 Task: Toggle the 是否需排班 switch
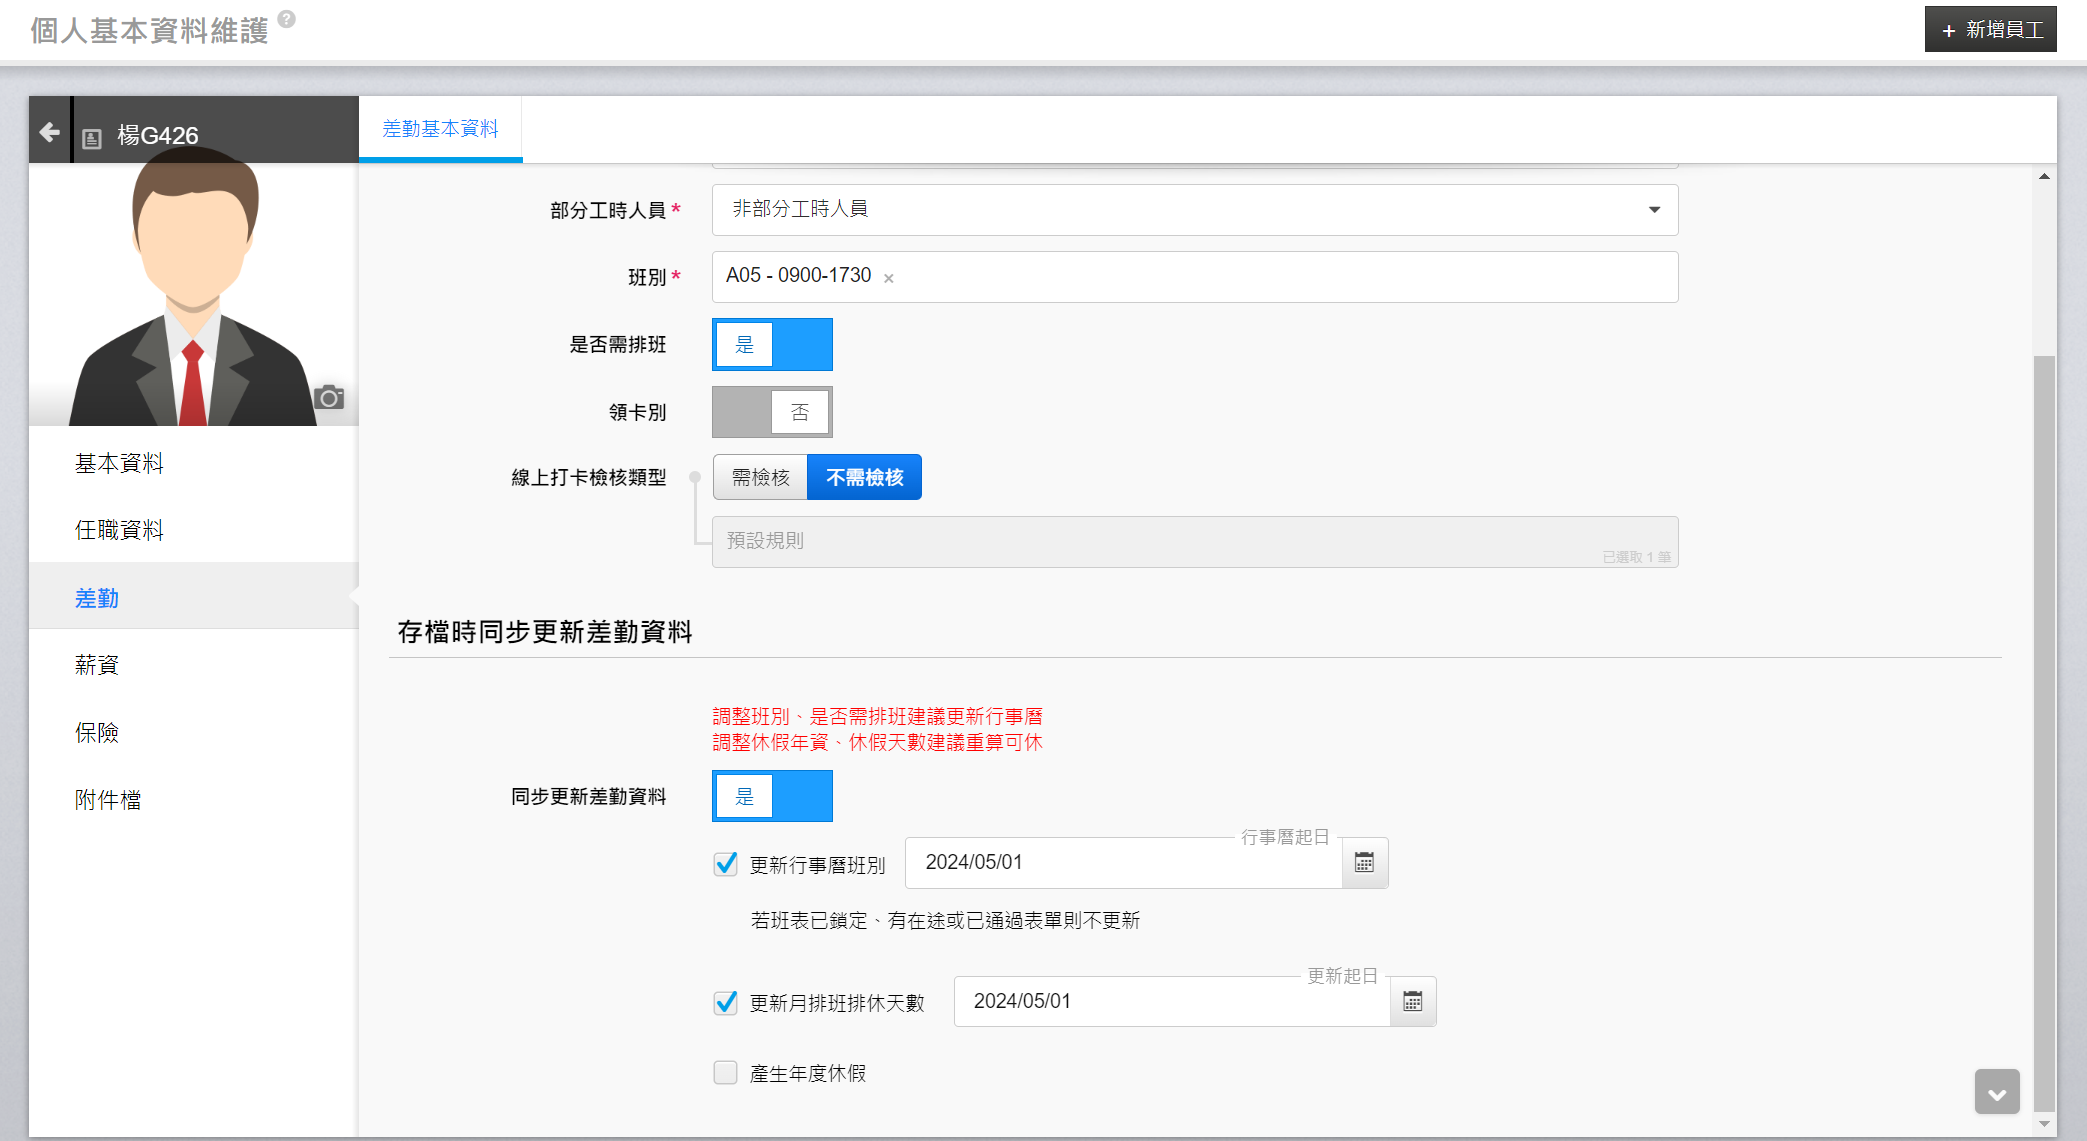(772, 345)
